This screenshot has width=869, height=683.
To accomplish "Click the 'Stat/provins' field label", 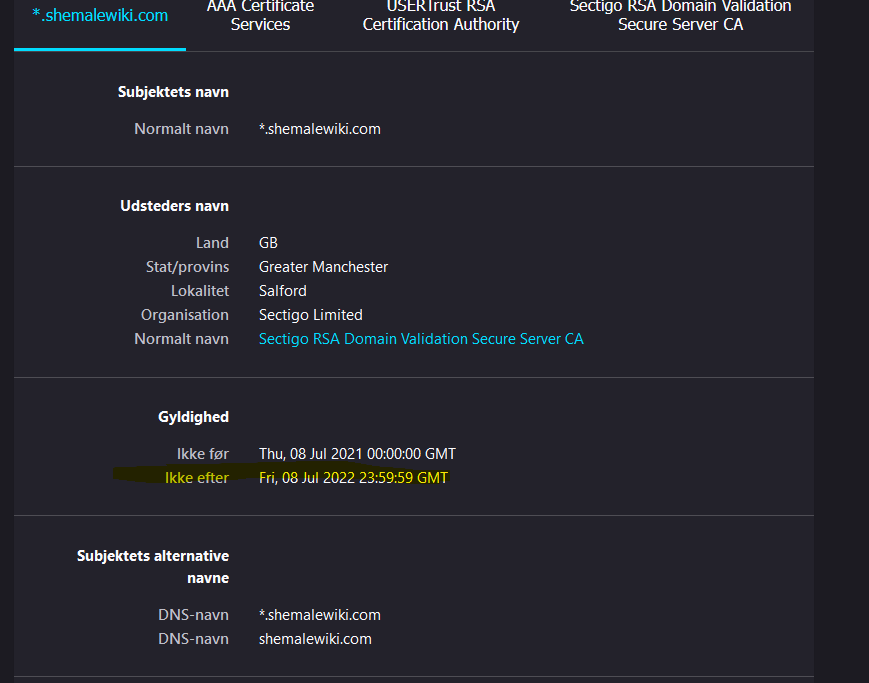I will (187, 267).
